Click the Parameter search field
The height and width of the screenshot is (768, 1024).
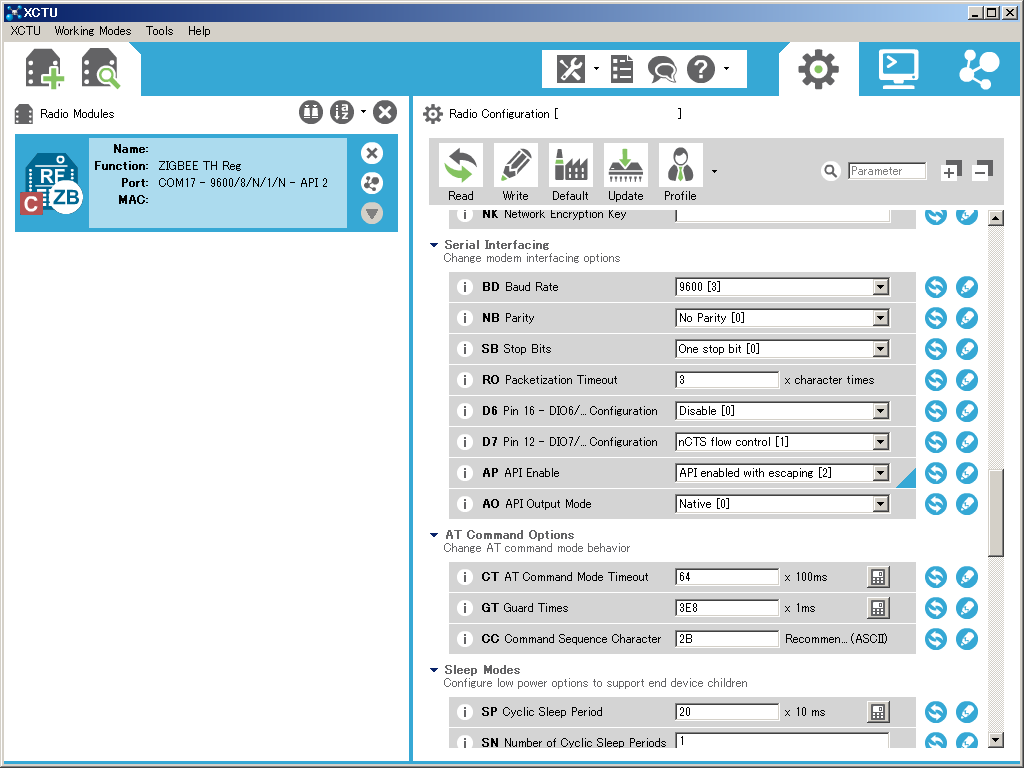887,171
